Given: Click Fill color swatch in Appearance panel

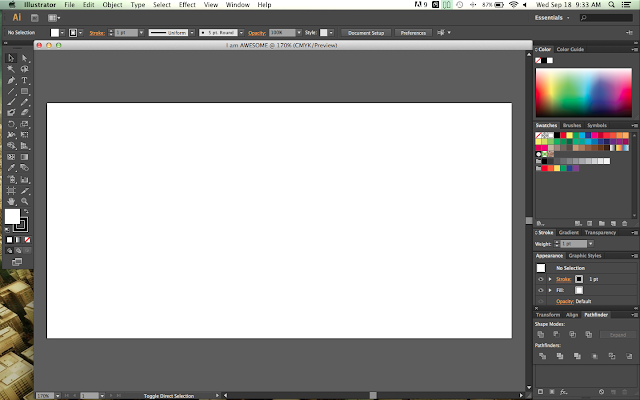Looking at the screenshot, I should (x=579, y=290).
